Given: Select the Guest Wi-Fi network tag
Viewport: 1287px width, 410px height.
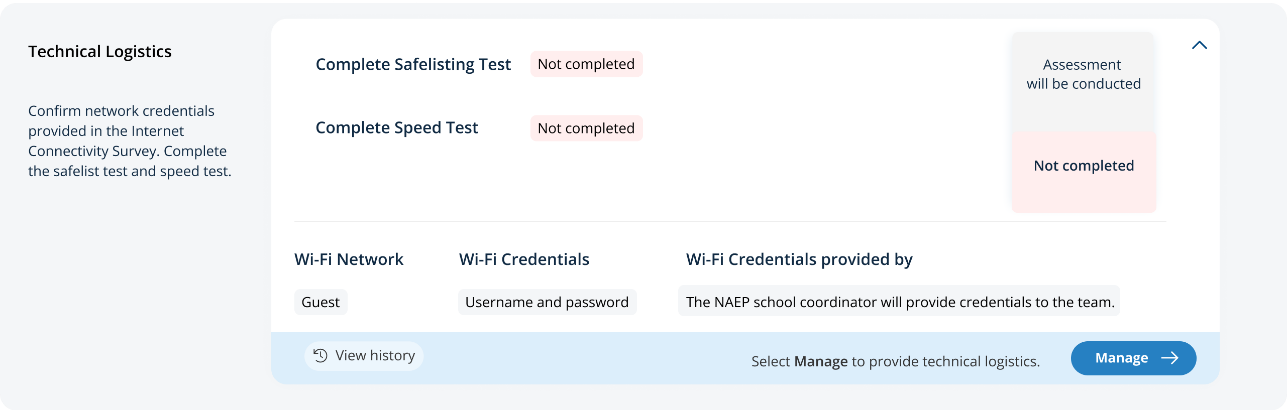Looking at the screenshot, I should [x=321, y=302].
